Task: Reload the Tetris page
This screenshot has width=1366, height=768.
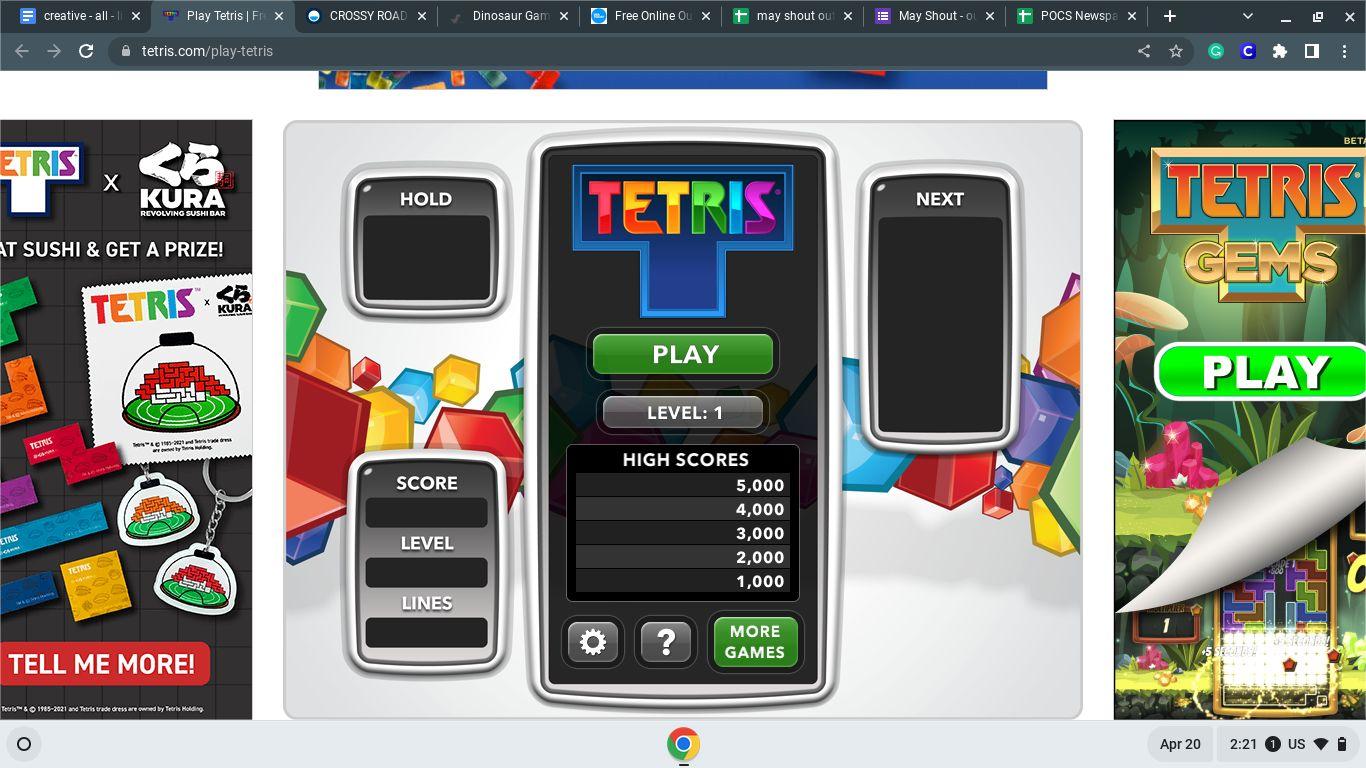Action: tap(86, 51)
